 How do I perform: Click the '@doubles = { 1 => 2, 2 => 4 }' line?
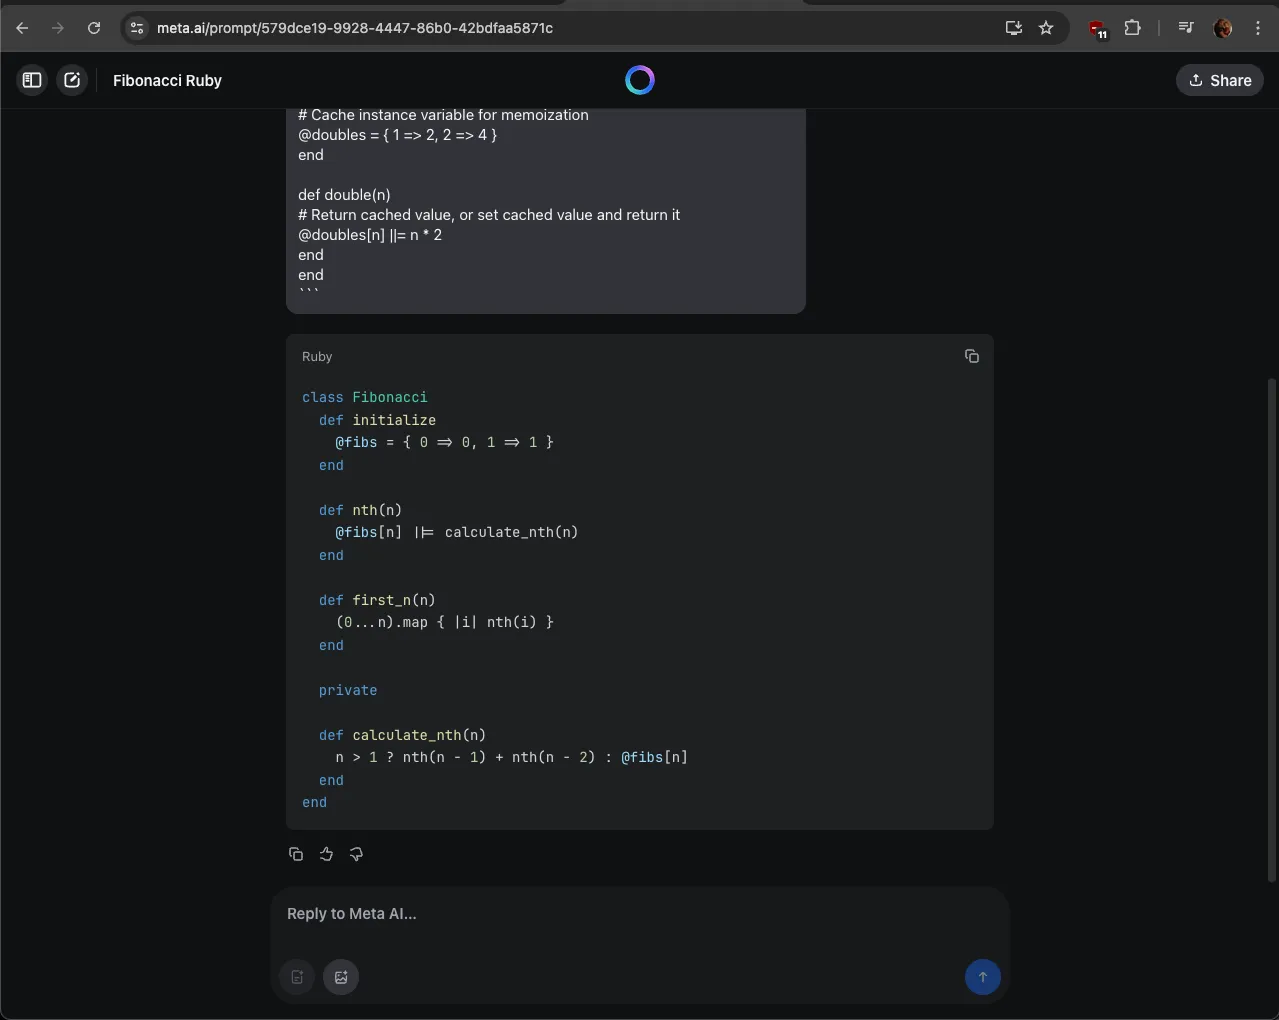point(397,135)
